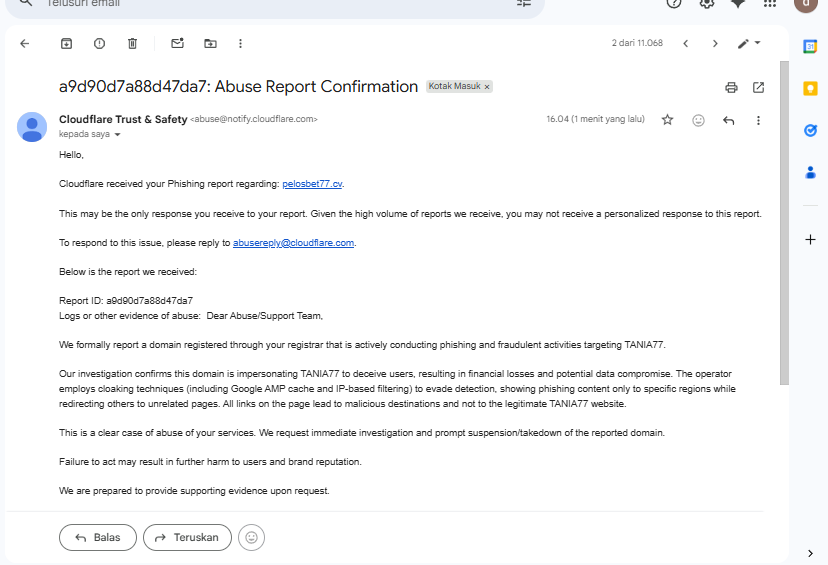Open the pelosbet77.cv link
This screenshot has width=828, height=565.
312,184
